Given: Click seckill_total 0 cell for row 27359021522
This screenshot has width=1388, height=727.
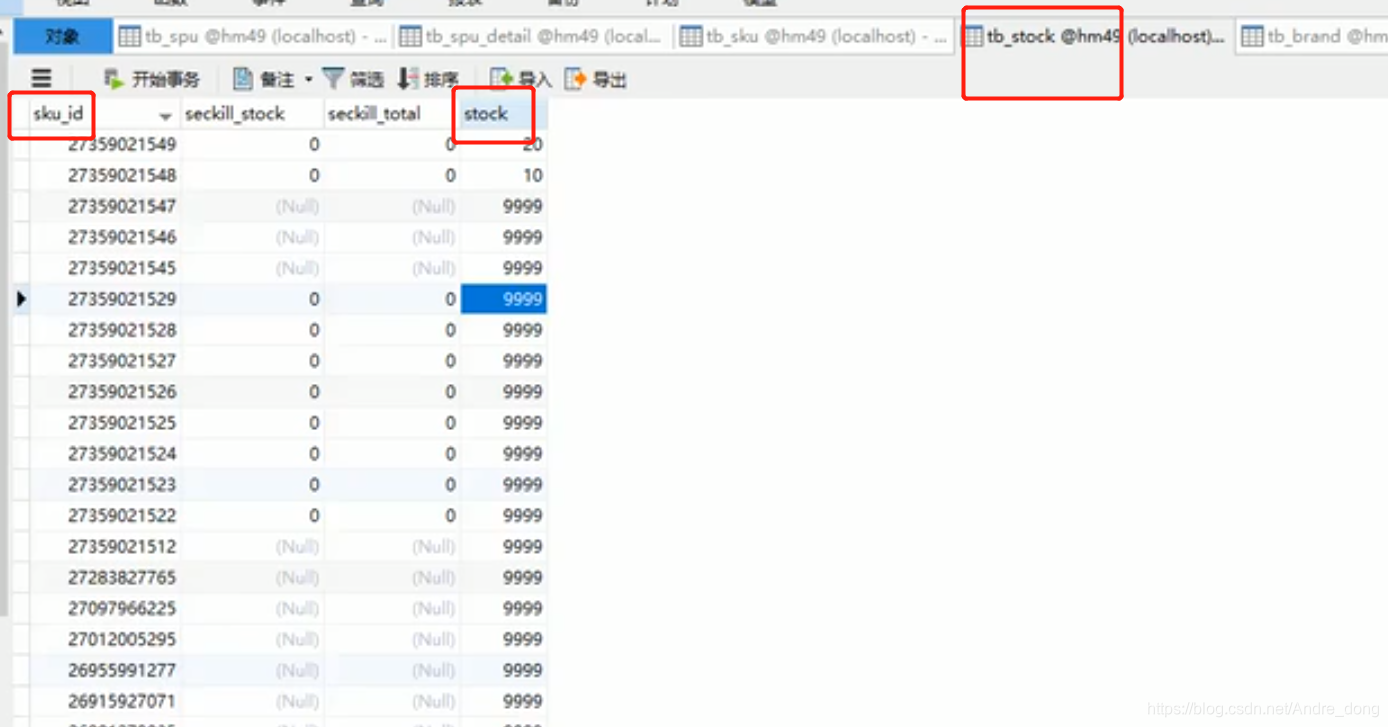Looking at the screenshot, I should coord(391,516).
